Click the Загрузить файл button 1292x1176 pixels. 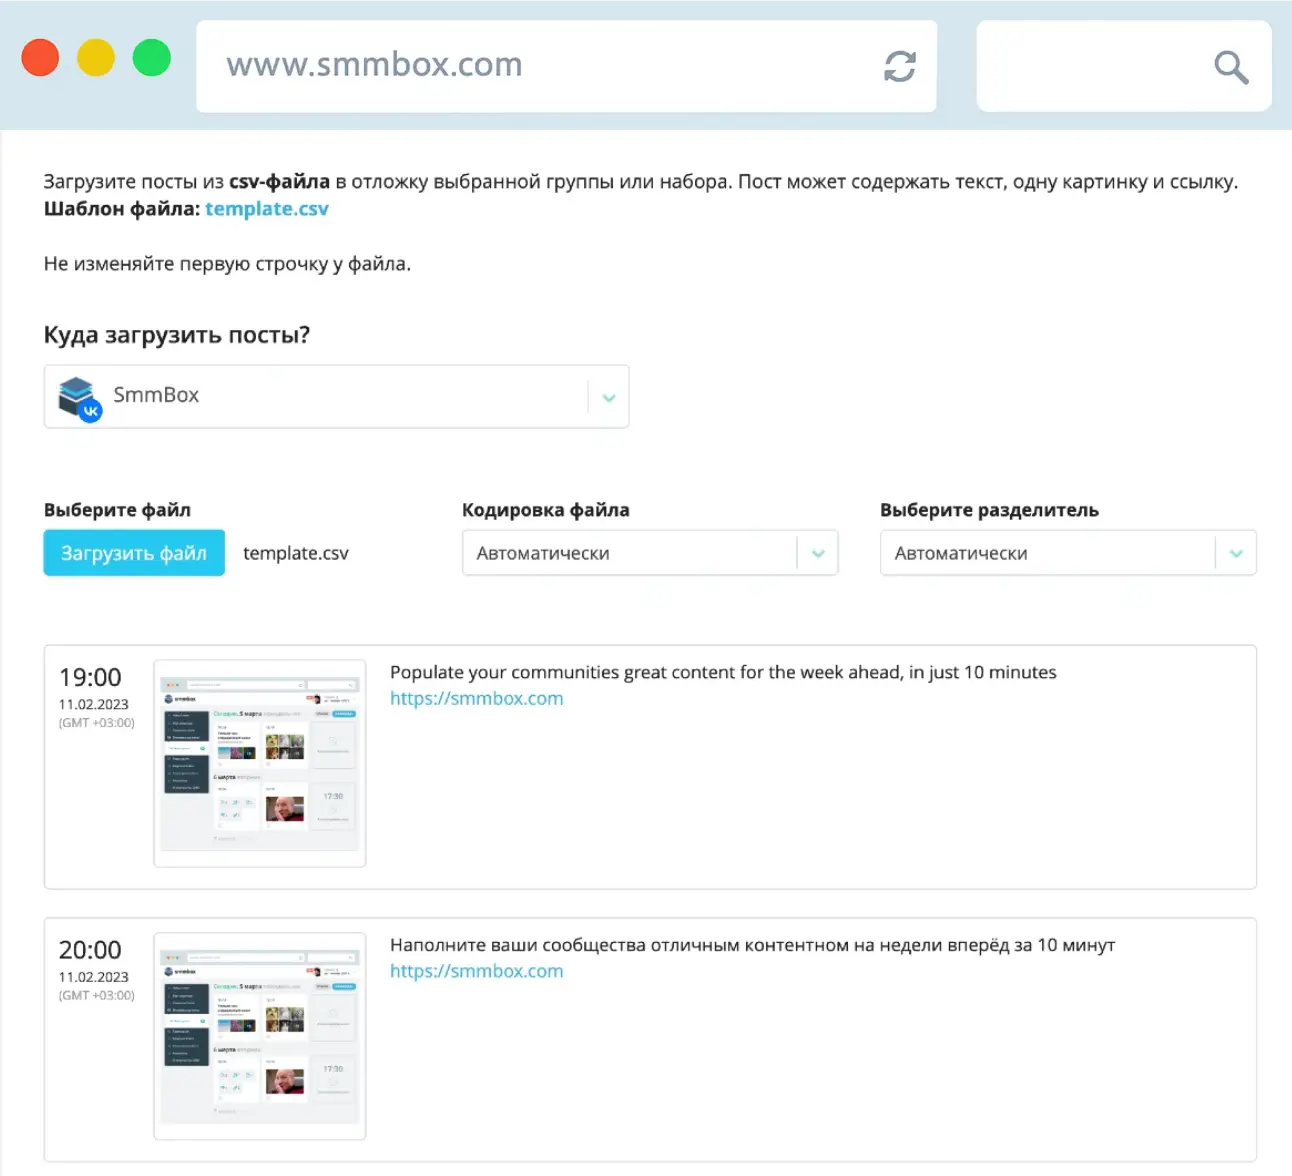pos(134,553)
